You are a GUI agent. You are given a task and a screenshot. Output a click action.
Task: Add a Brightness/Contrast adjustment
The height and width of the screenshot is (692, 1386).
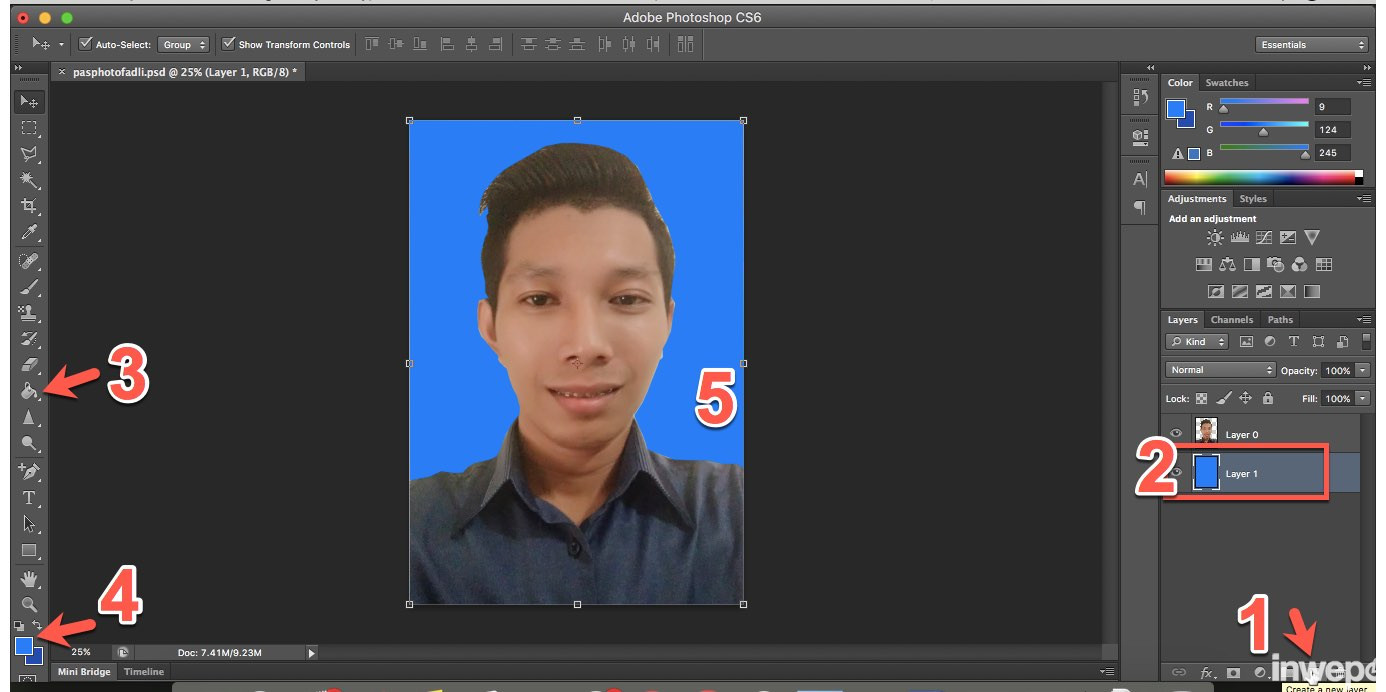pyautogui.click(x=1215, y=238)
